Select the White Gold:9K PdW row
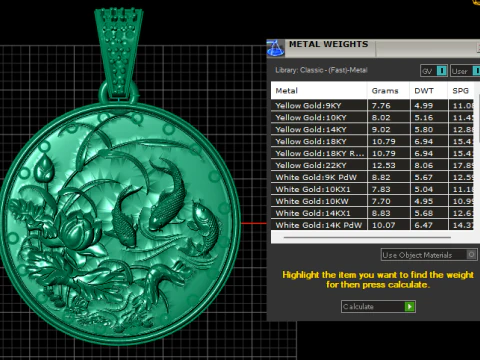The height and width of the screenshot is (360, 480). (x=372, y=178)
